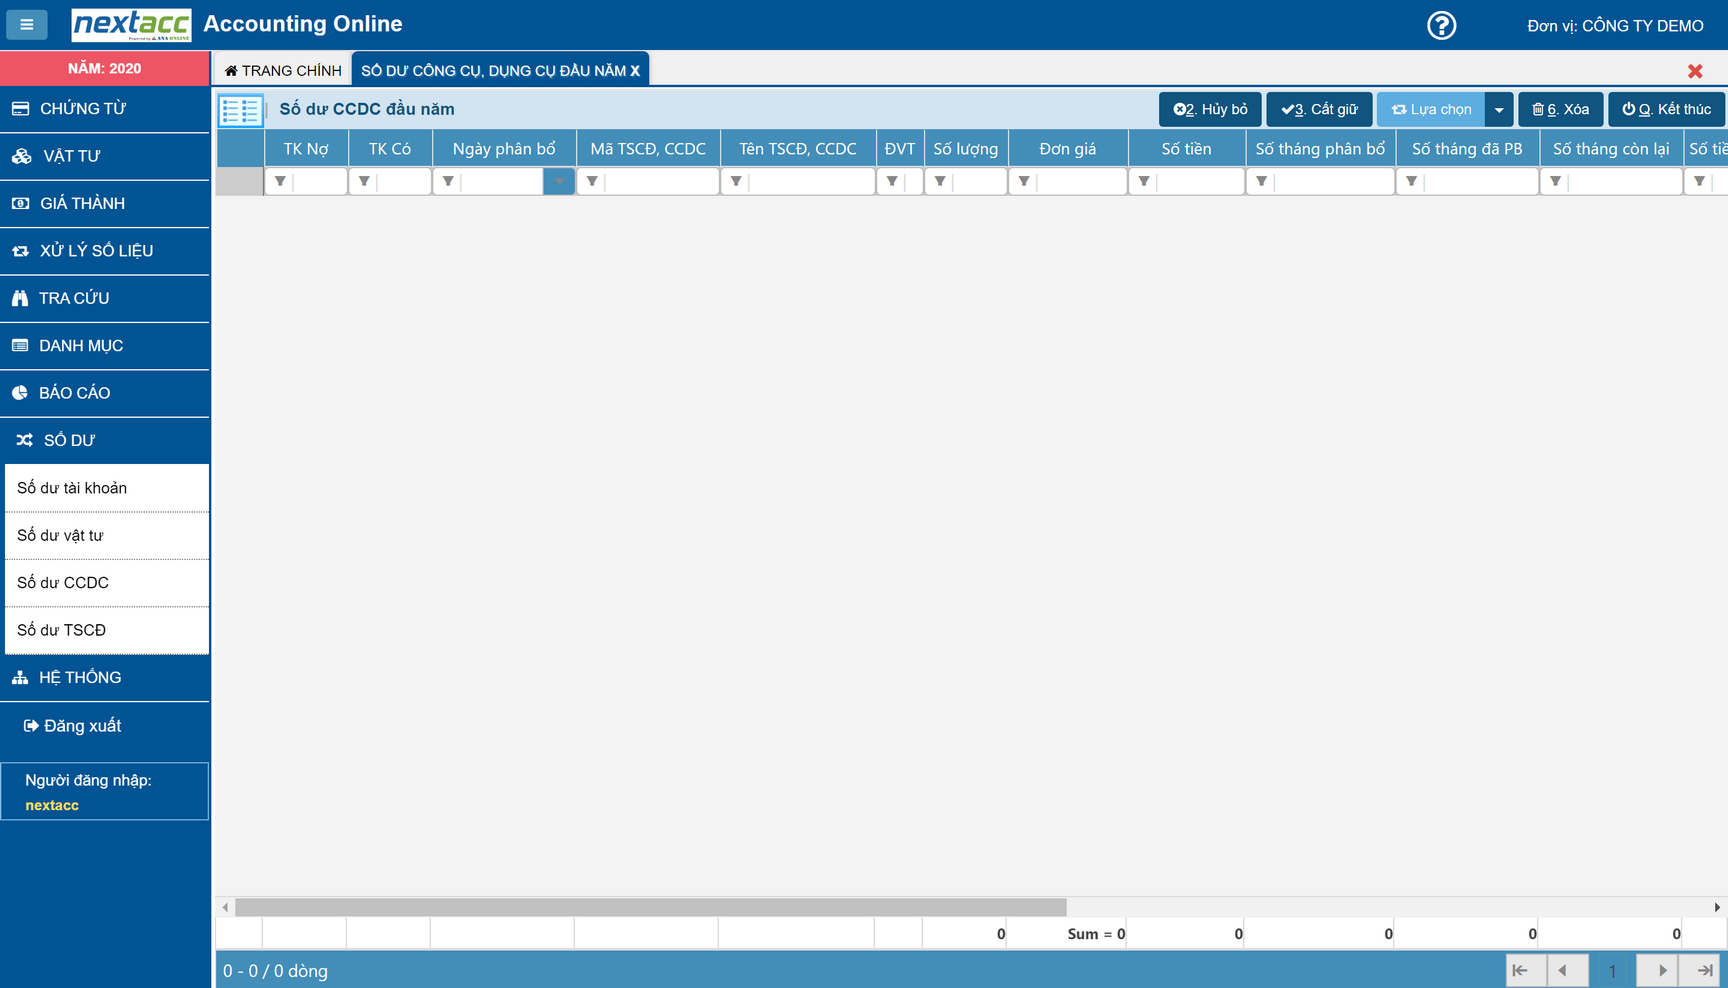The width and height of the screenshot is (1728, 988).
Task: Click the Mã TSCĐ, CCDC filter field
Action: point(660,182)
